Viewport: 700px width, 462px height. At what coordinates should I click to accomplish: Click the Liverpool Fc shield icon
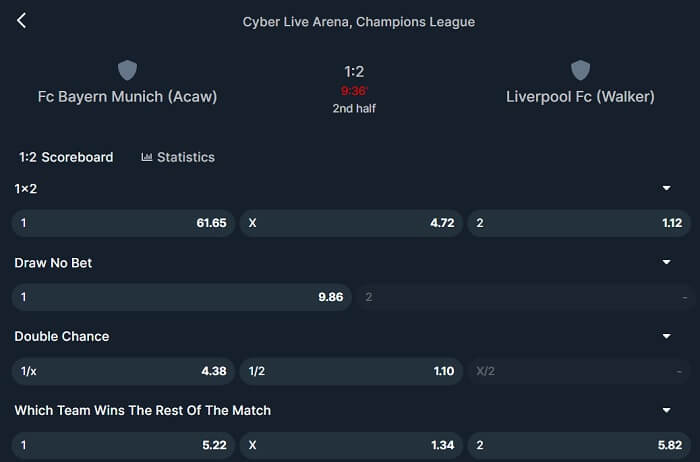tap(580, 70)
